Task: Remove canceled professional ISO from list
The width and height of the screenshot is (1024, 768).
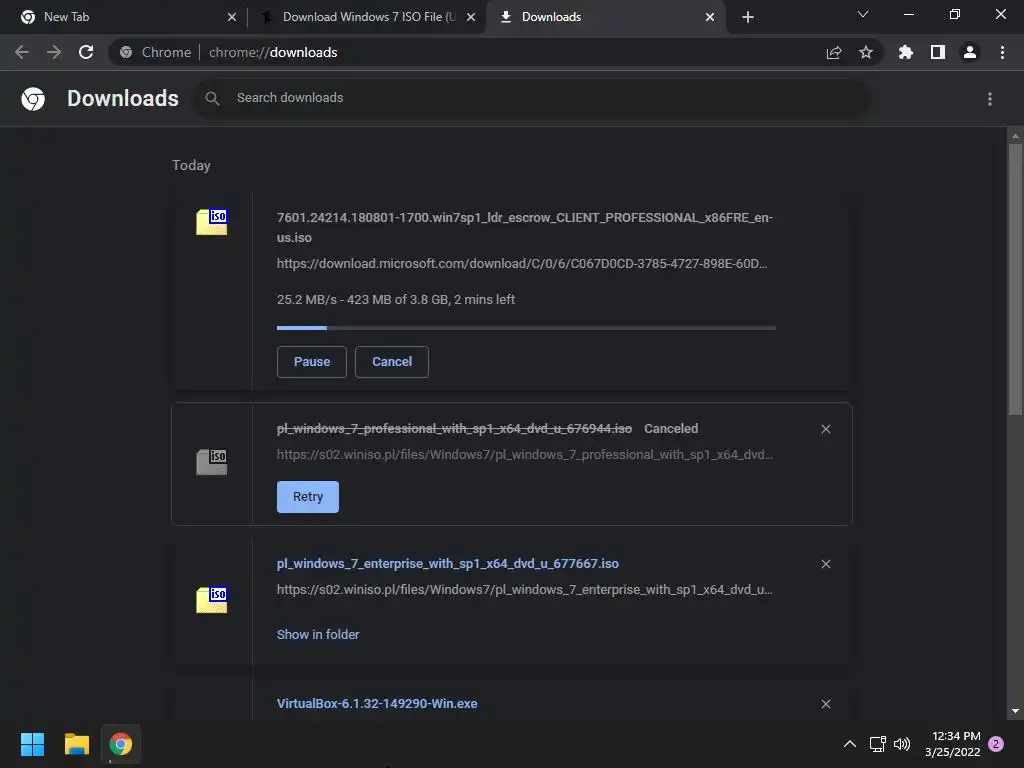Action: coord(826,429)
